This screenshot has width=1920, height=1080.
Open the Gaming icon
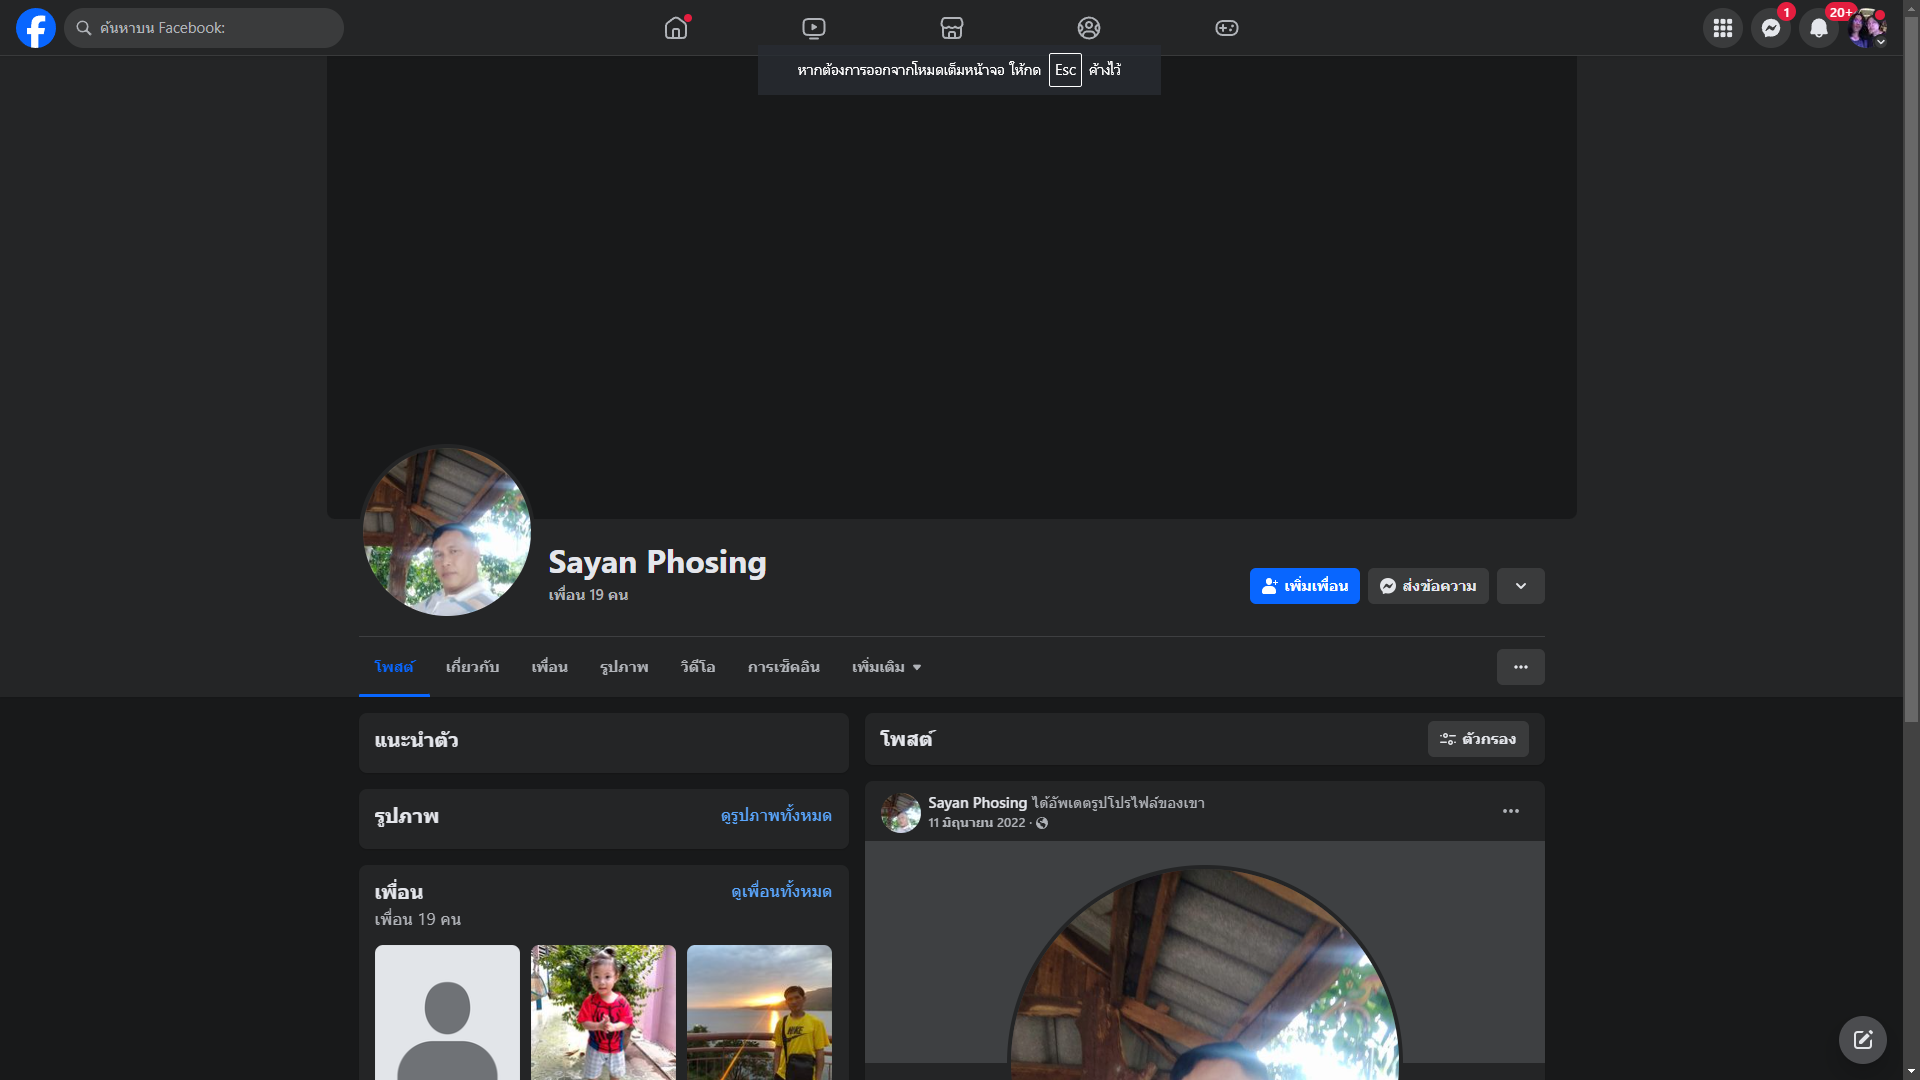click(x=1227, y=28)
